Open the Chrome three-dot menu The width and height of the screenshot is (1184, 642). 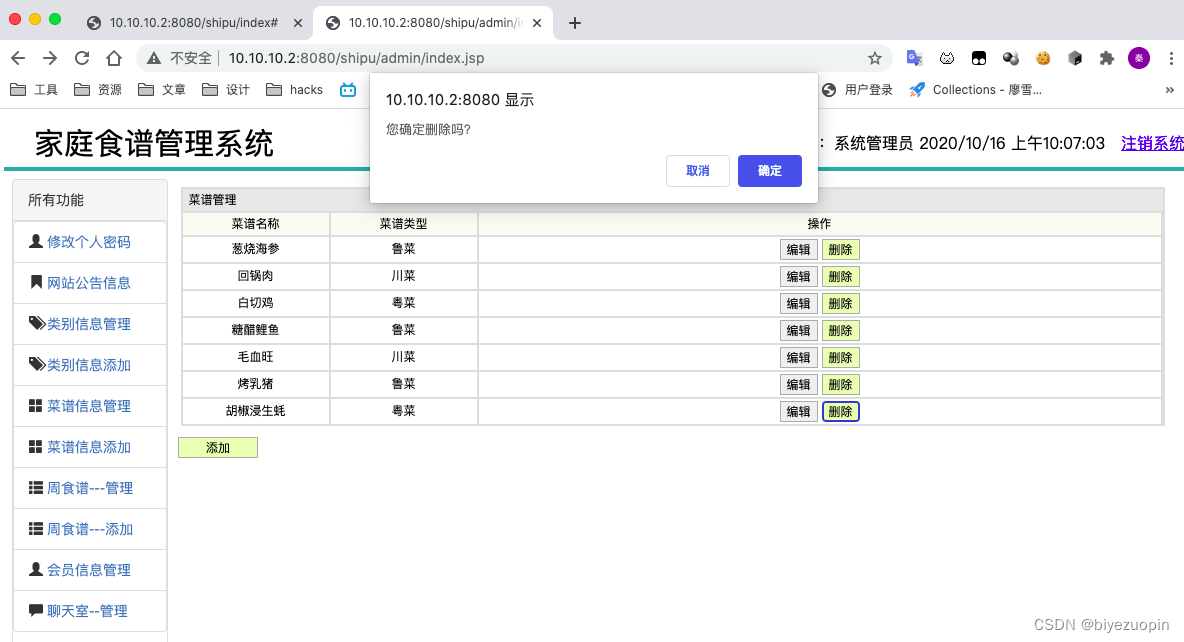[1170, 58]
